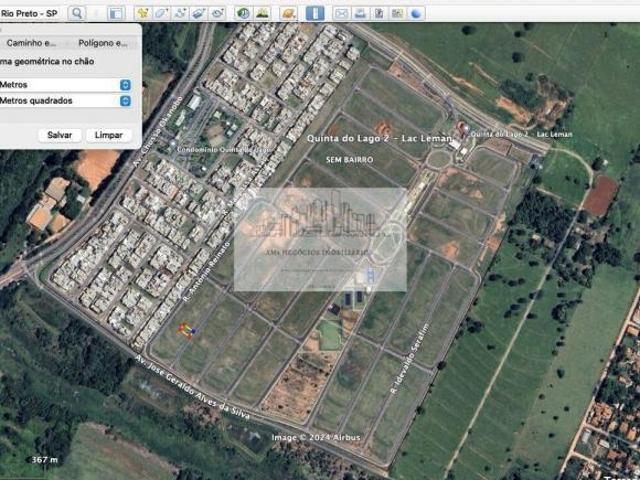Open View in Google Maps icon
Image resolution: width=640 pixels, height=480 pixels.
[x=398, y=13]
